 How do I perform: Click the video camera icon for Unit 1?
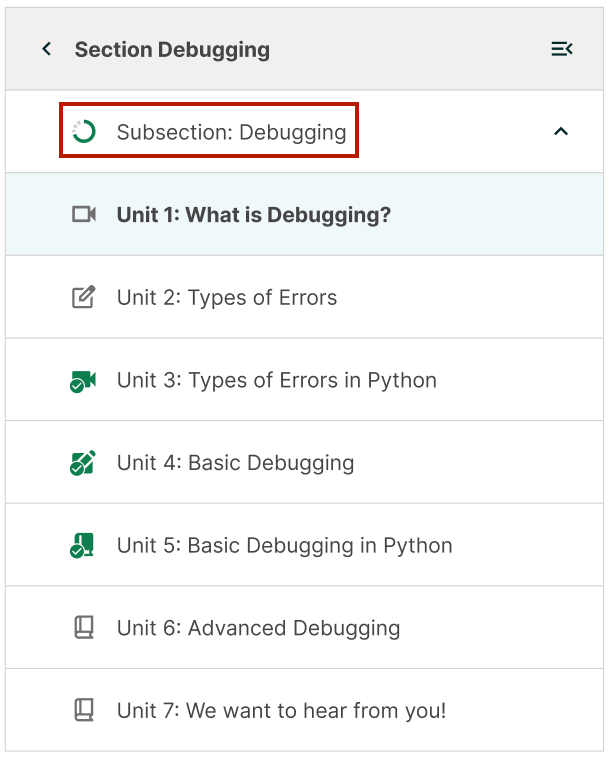tap(84, 215)
